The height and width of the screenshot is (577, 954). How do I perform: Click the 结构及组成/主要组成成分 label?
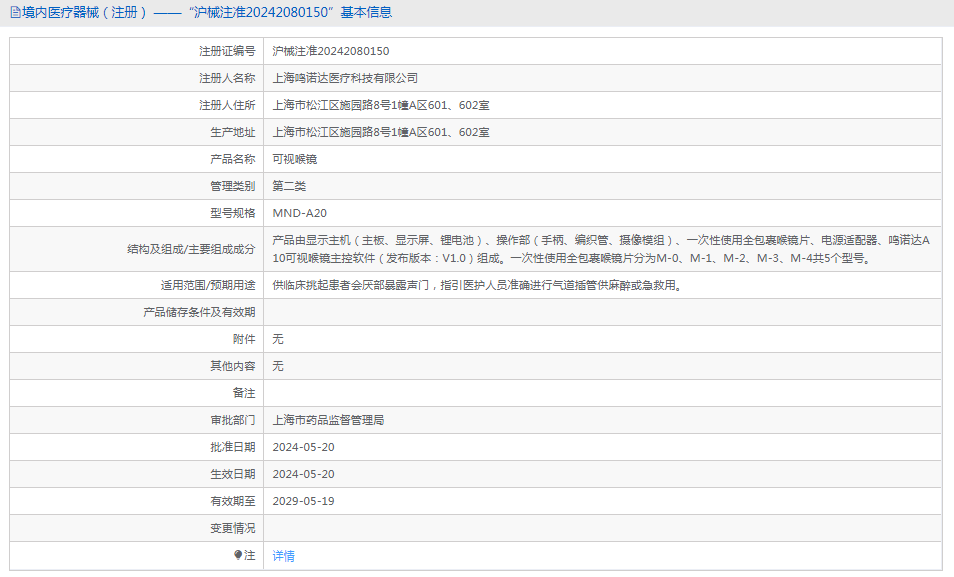(191, 249)
